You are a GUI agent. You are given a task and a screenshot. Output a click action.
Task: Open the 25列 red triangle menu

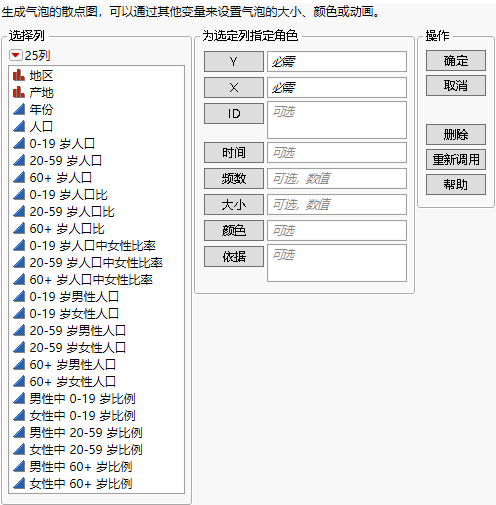click(x=16, y=55)
